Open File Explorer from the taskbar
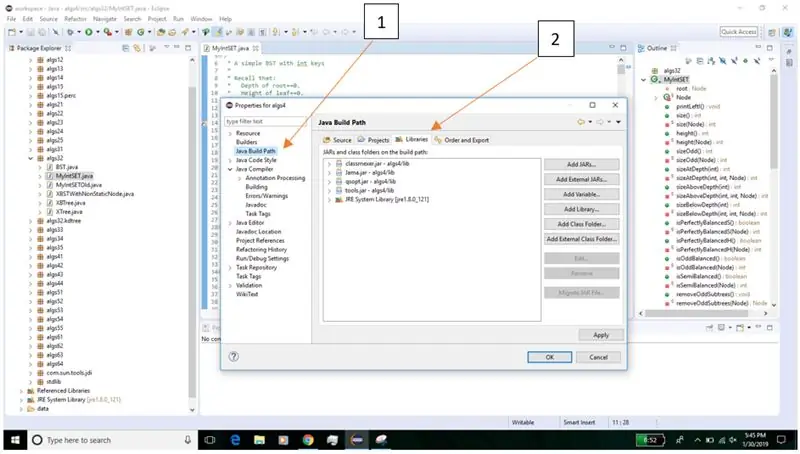Viewport: 800px width, 454px height. click(259, 440)
